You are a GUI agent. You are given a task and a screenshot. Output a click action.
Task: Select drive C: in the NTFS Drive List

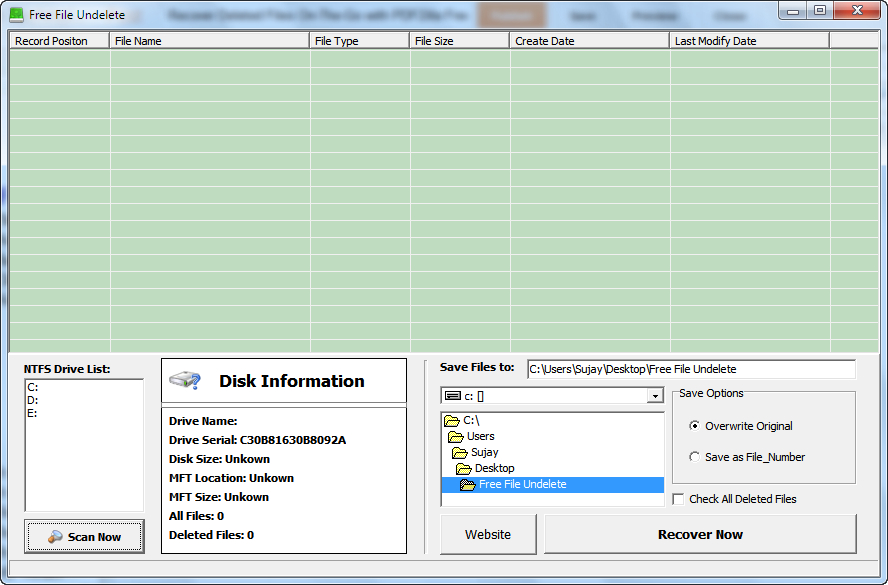pos(33,387)
